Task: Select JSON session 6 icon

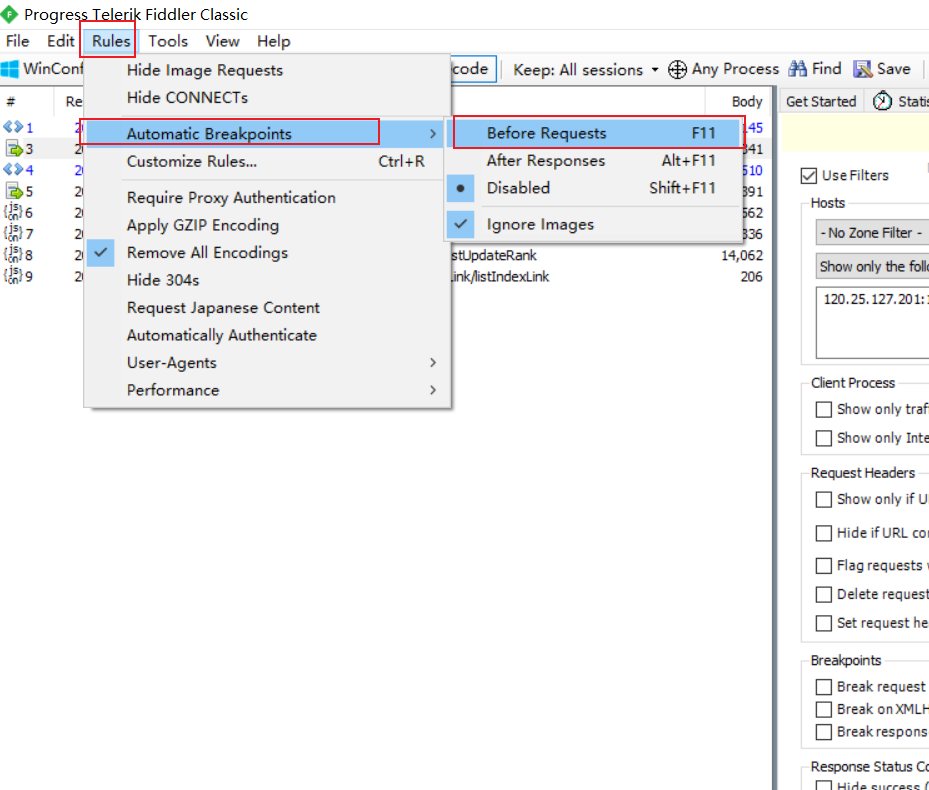Action: (13, 212)
